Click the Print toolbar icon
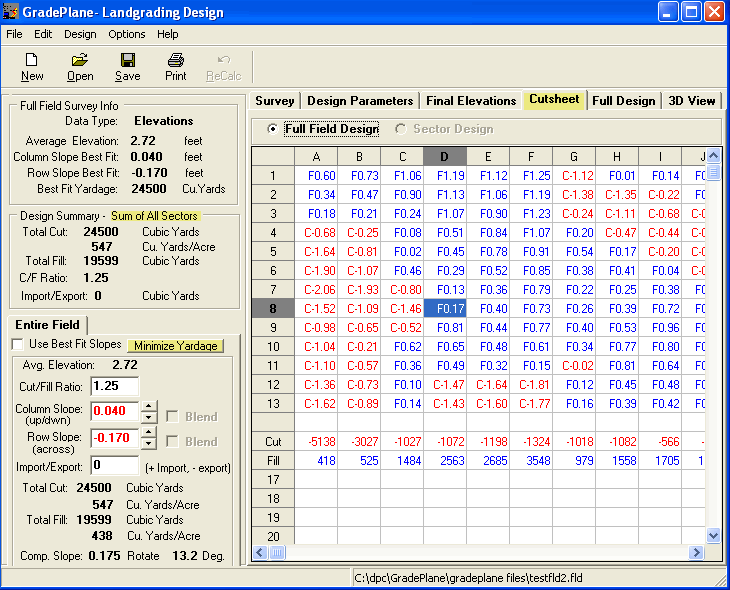The height and width of the screenshot is (590, 730). (x=176, y=61)
